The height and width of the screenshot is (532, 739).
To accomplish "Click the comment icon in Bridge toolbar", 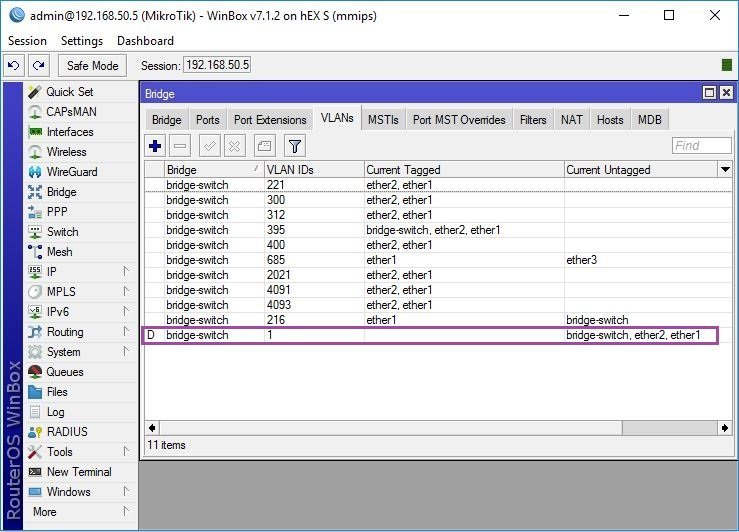I will [264, 146].
